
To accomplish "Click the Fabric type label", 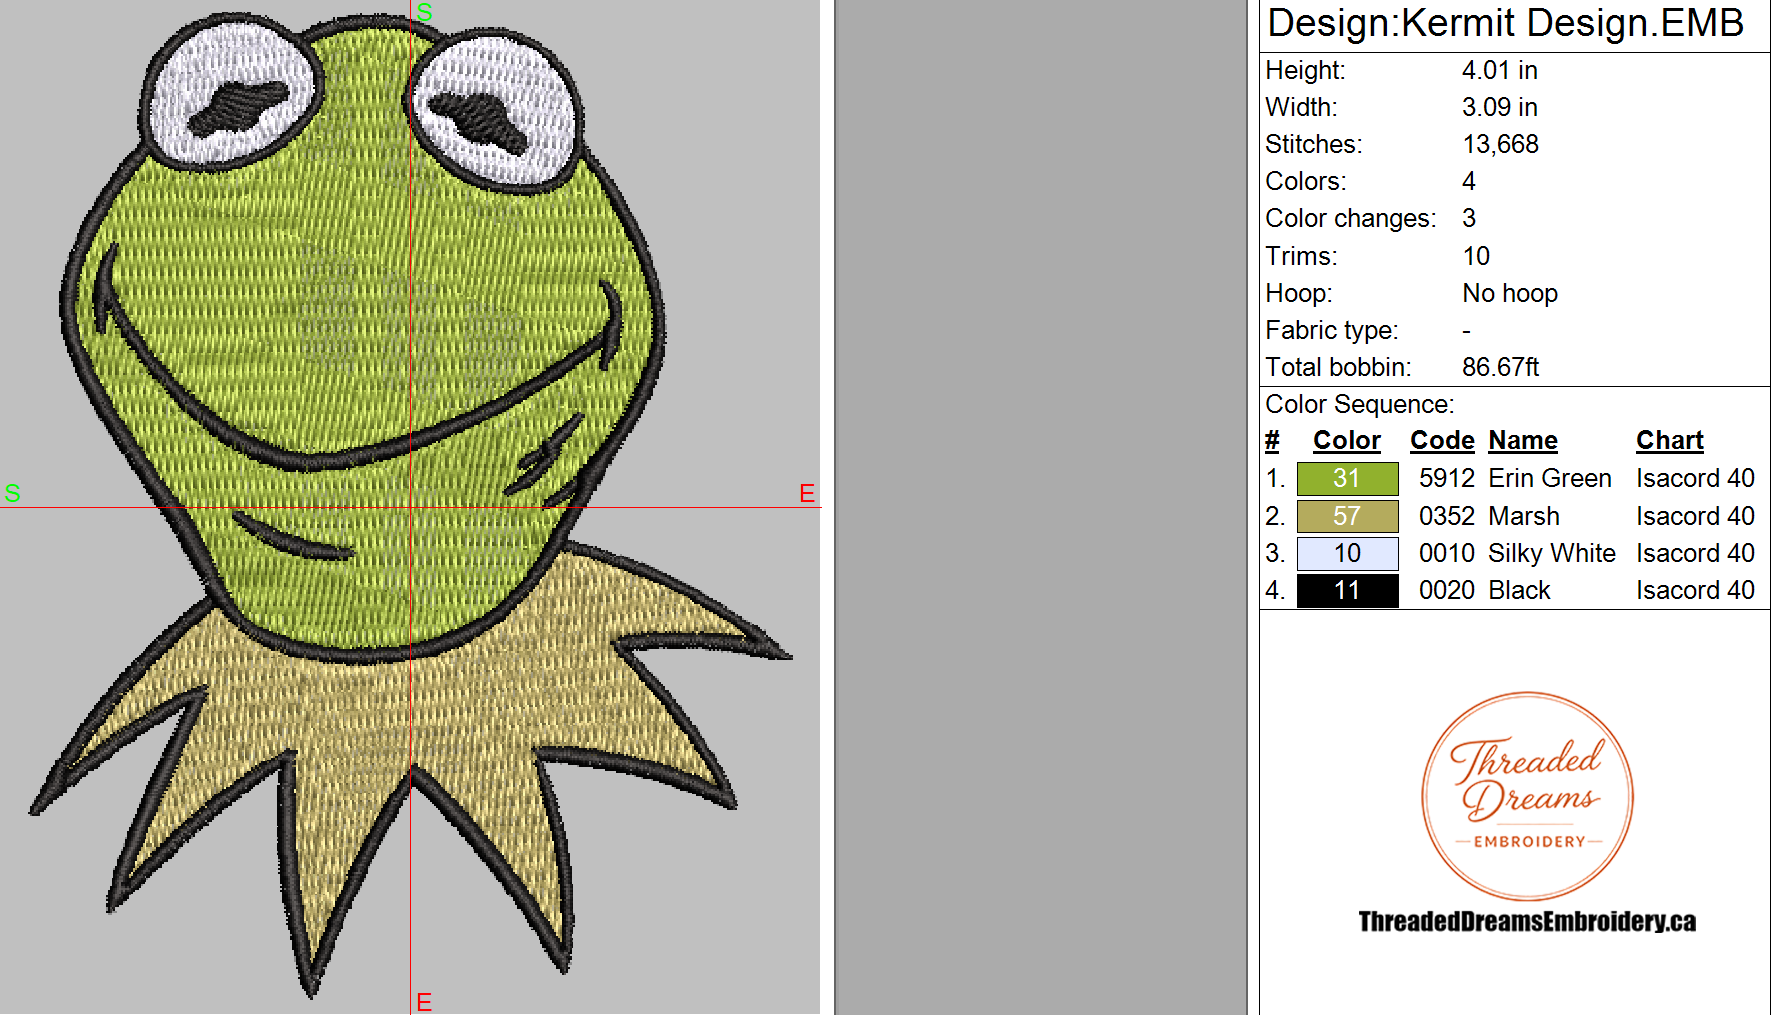I will tap(1332, 330).
